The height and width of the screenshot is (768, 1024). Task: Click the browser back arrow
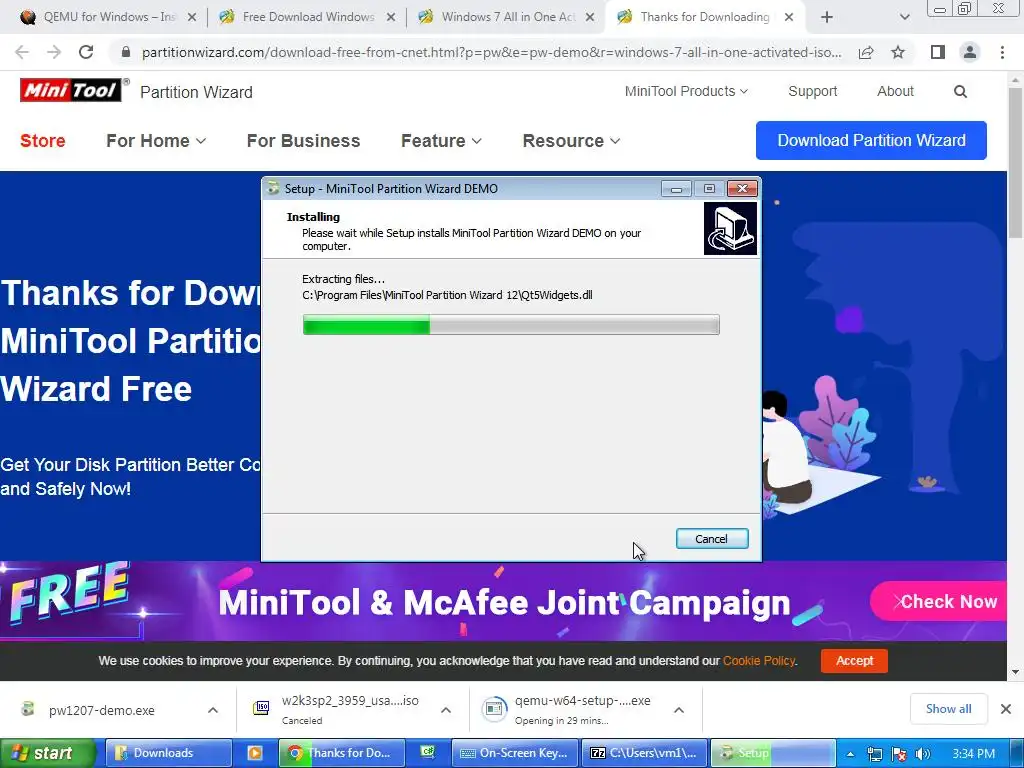click(x=22, y=52)
